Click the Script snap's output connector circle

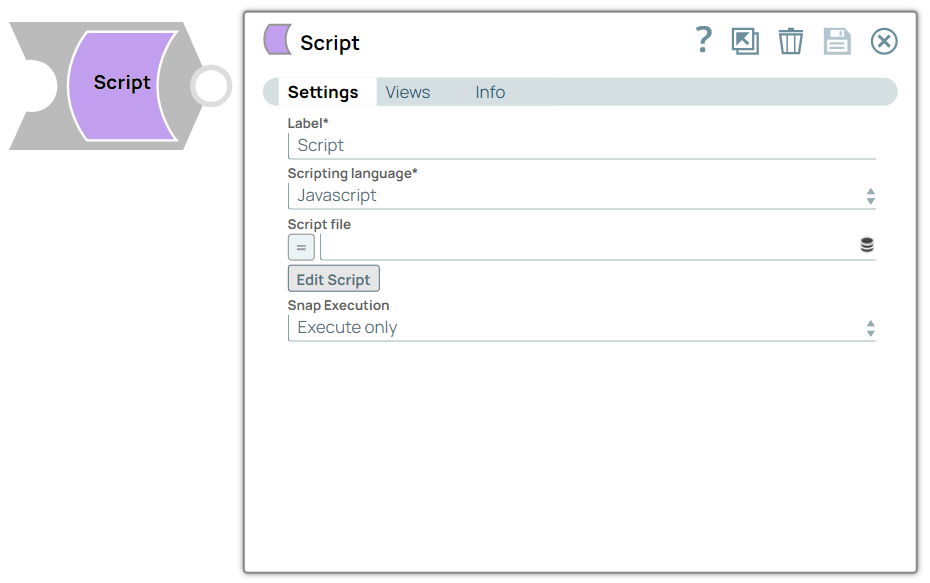[210, 86]
